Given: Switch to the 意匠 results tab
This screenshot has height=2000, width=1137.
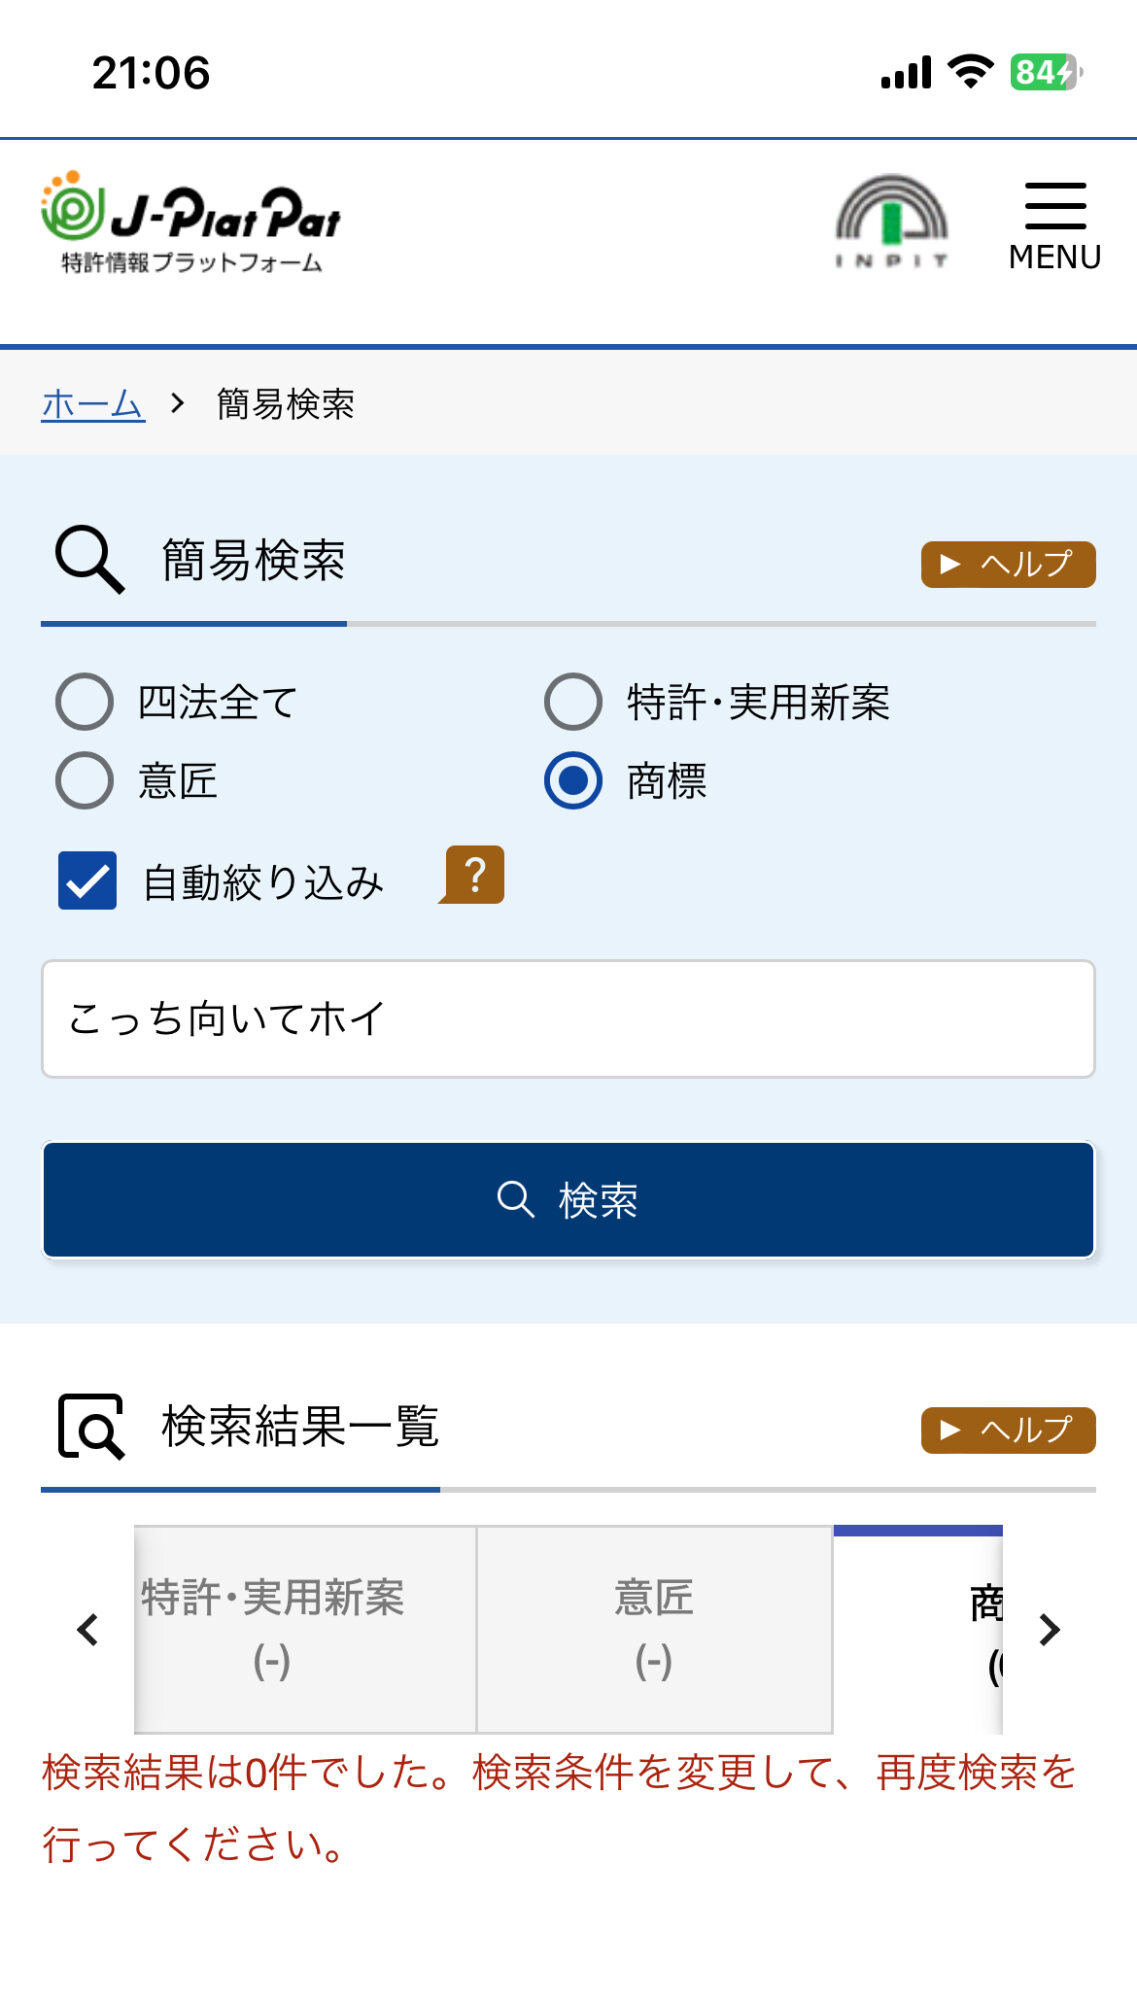Looking at the screenshot, I should pyautogui.click(x=654, y=1629).
